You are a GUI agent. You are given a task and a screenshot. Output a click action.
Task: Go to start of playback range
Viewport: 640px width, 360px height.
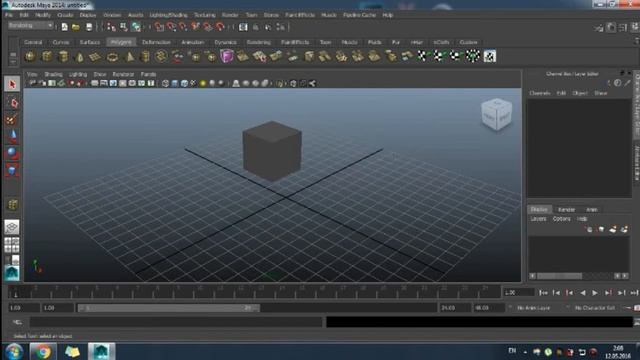pos(543,293)
